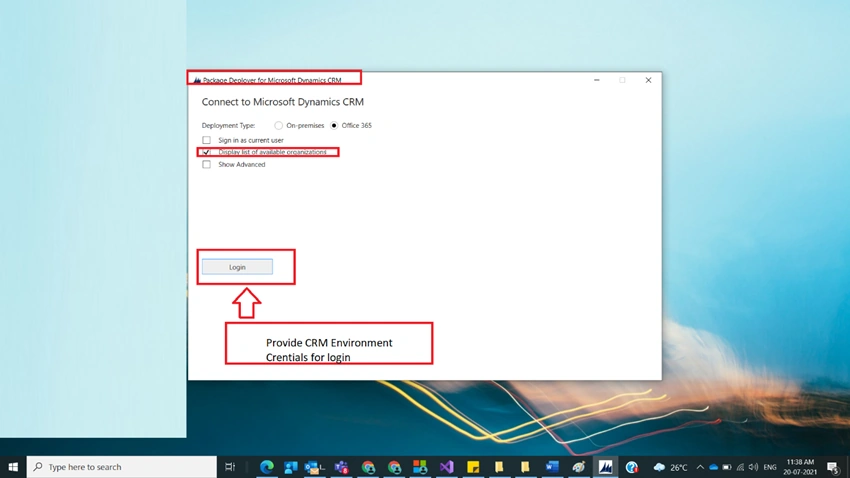The image size is (850, 478).
Task: Open Sticky Notes from the taskbar
Action: (473, 467)
